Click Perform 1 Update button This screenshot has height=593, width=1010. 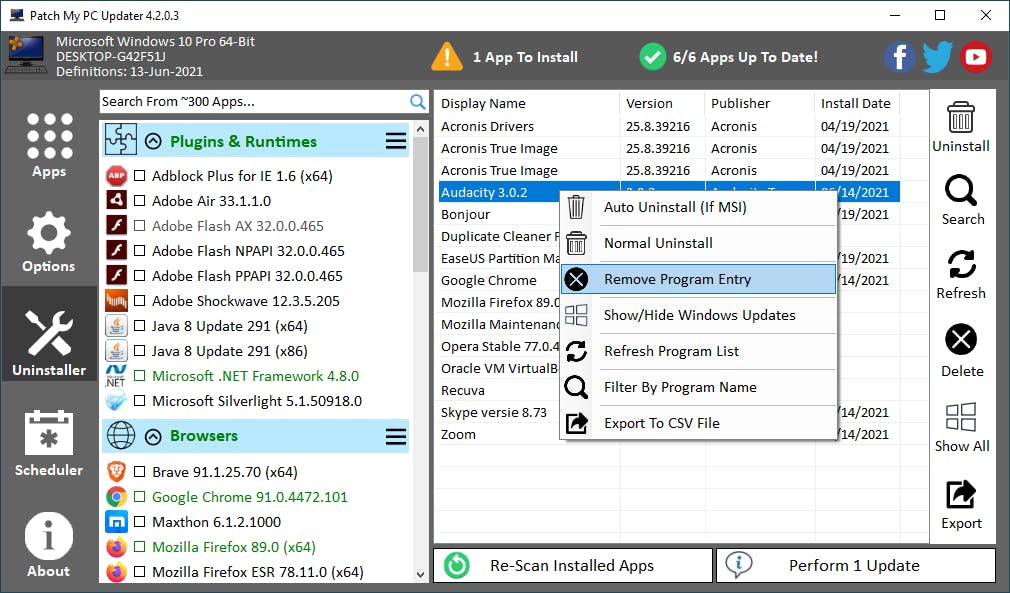click(855, 565)
